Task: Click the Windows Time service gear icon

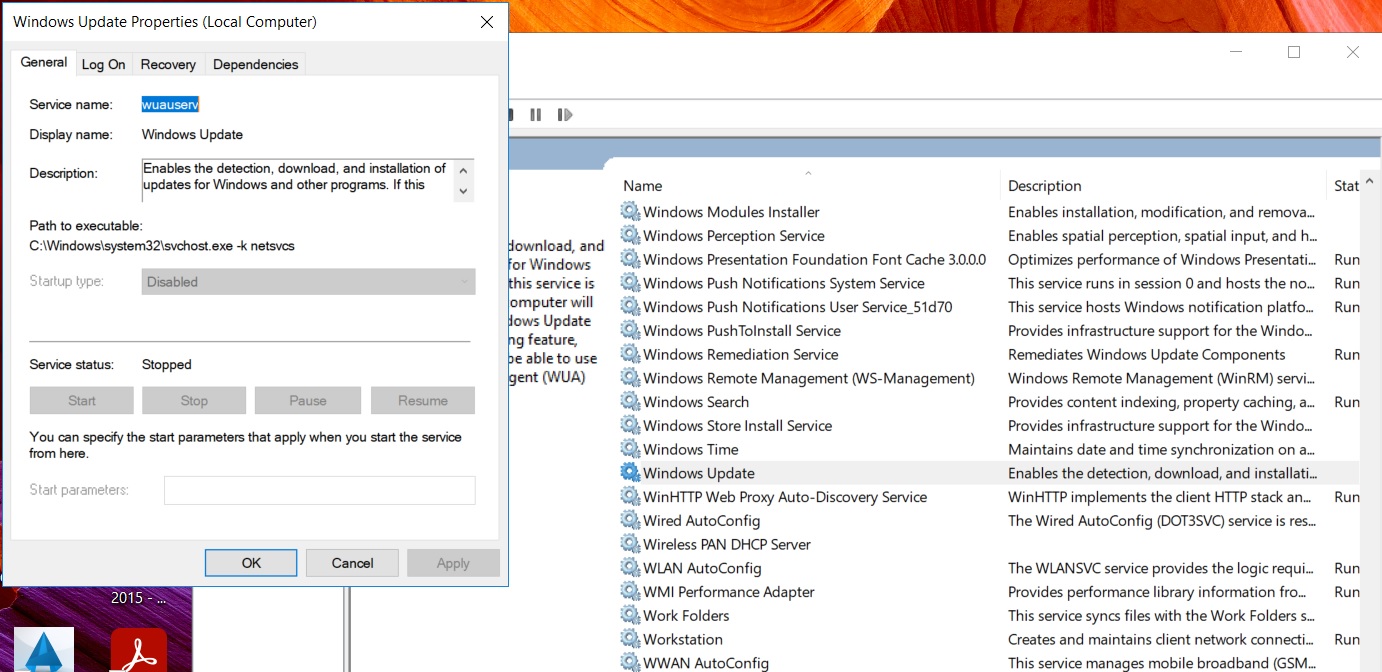Action: point(630,449)
